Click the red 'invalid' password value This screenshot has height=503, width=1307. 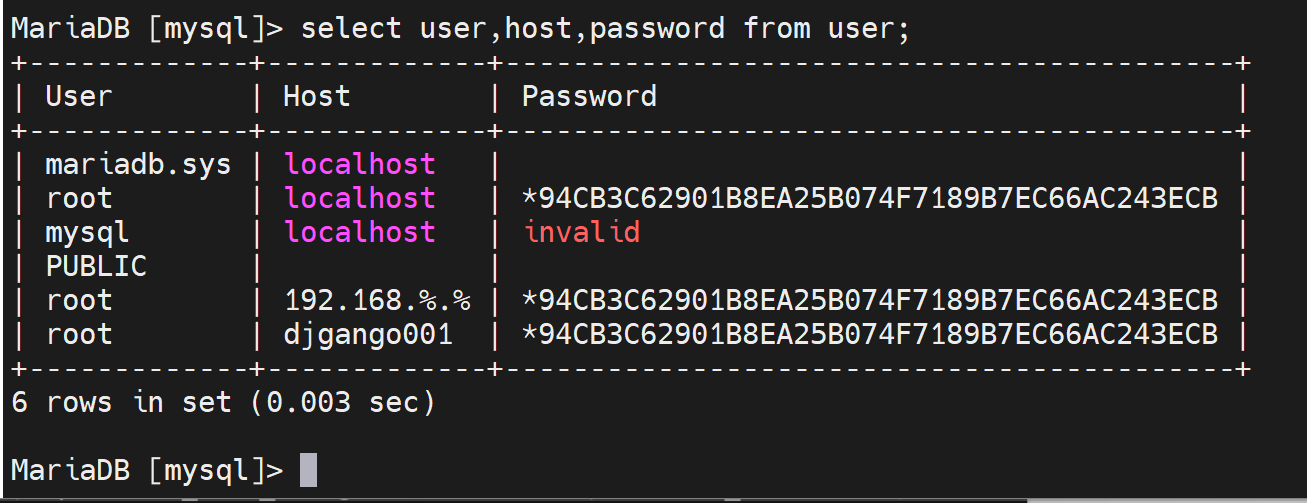(x=581, y=232)
